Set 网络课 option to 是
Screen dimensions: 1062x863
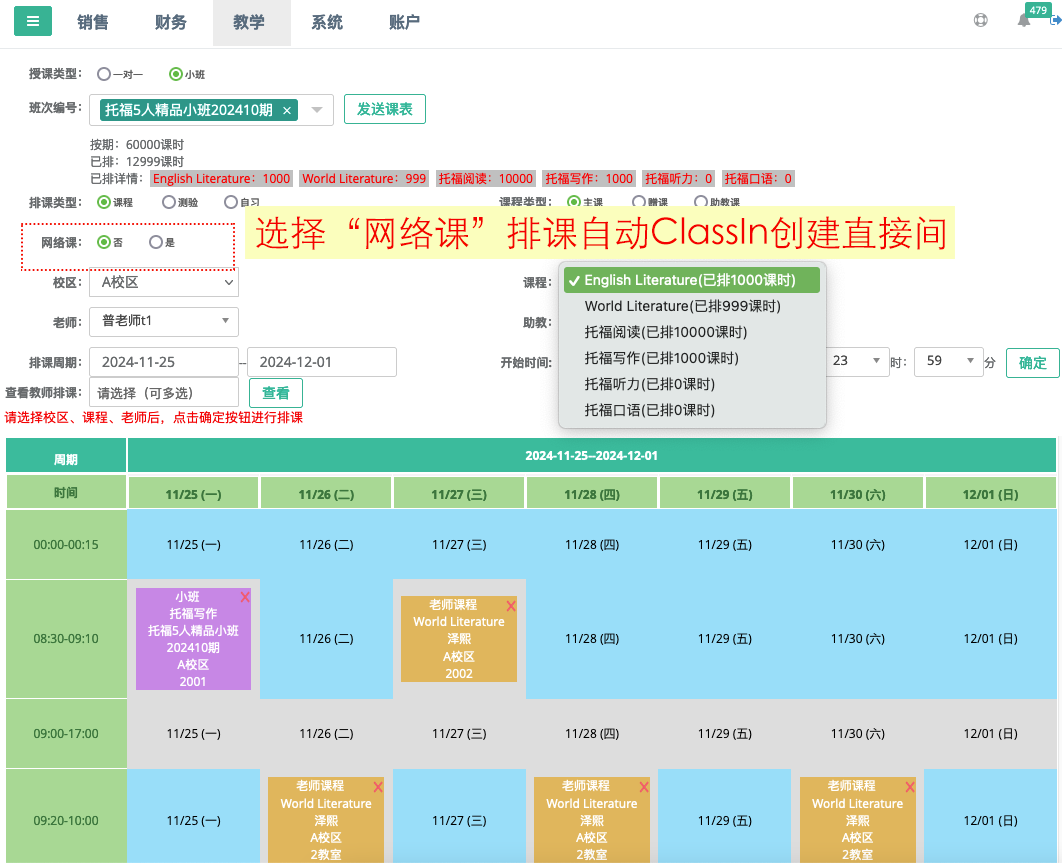coord(155,242)
